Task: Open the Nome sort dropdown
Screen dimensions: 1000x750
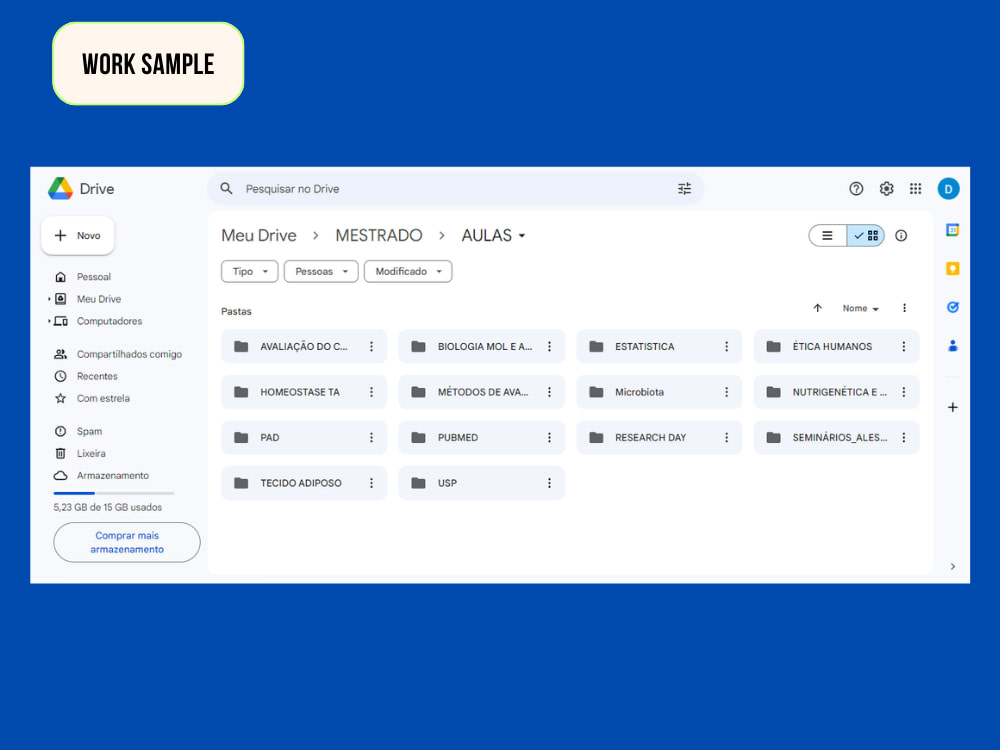Action: tap(860, 308)
